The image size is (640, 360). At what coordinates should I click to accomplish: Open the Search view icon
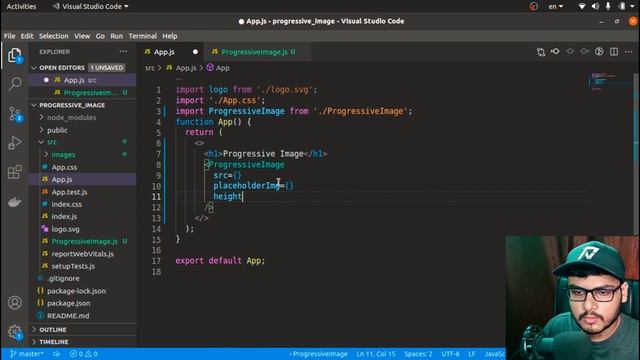click(x=15, y=84)
